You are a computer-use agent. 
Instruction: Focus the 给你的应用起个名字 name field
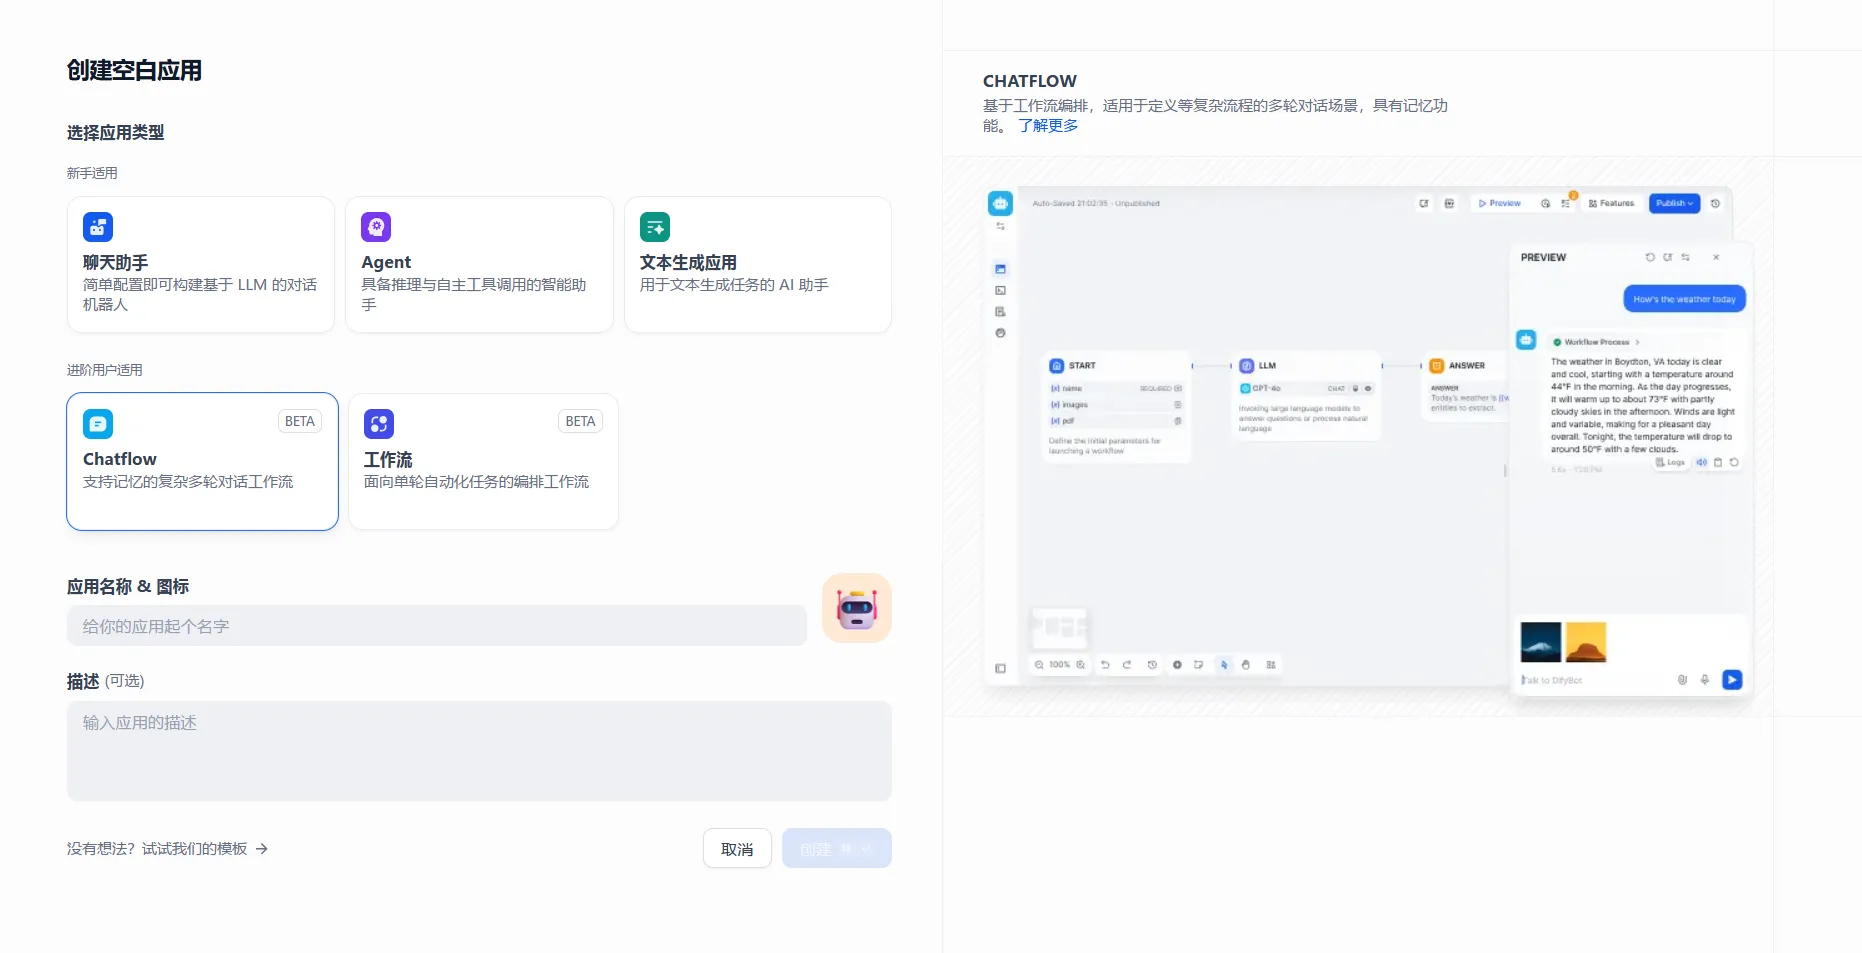[437, 626]
